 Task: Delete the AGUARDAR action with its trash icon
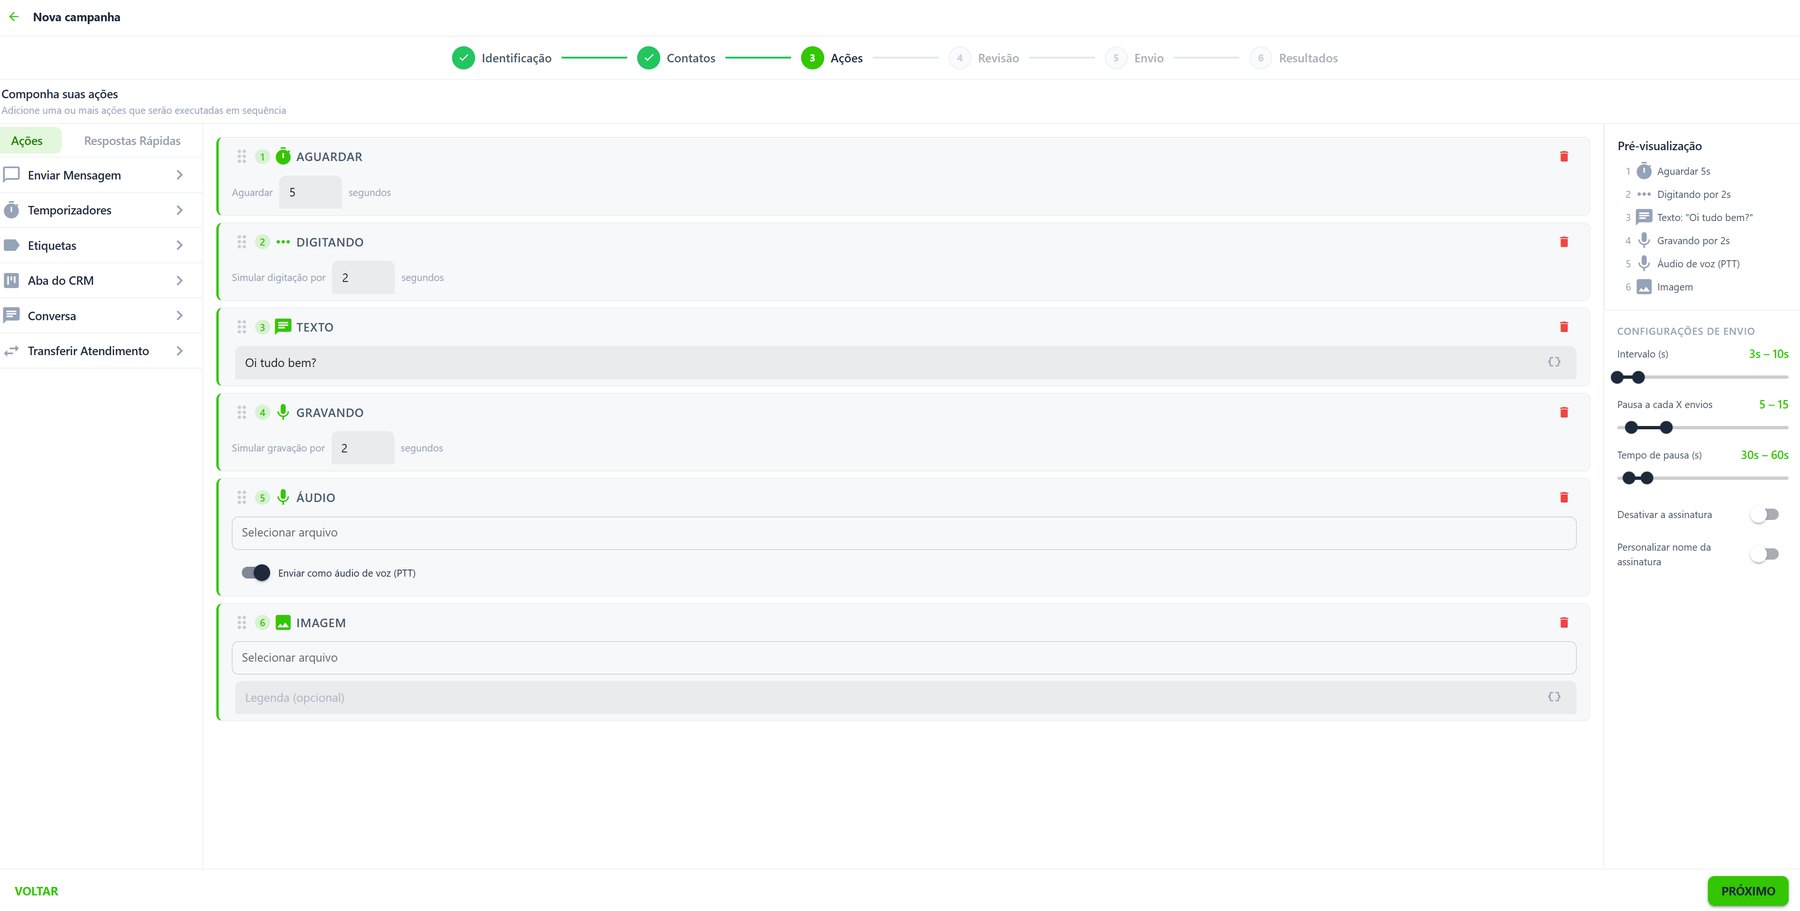(x=1564, y=157)
